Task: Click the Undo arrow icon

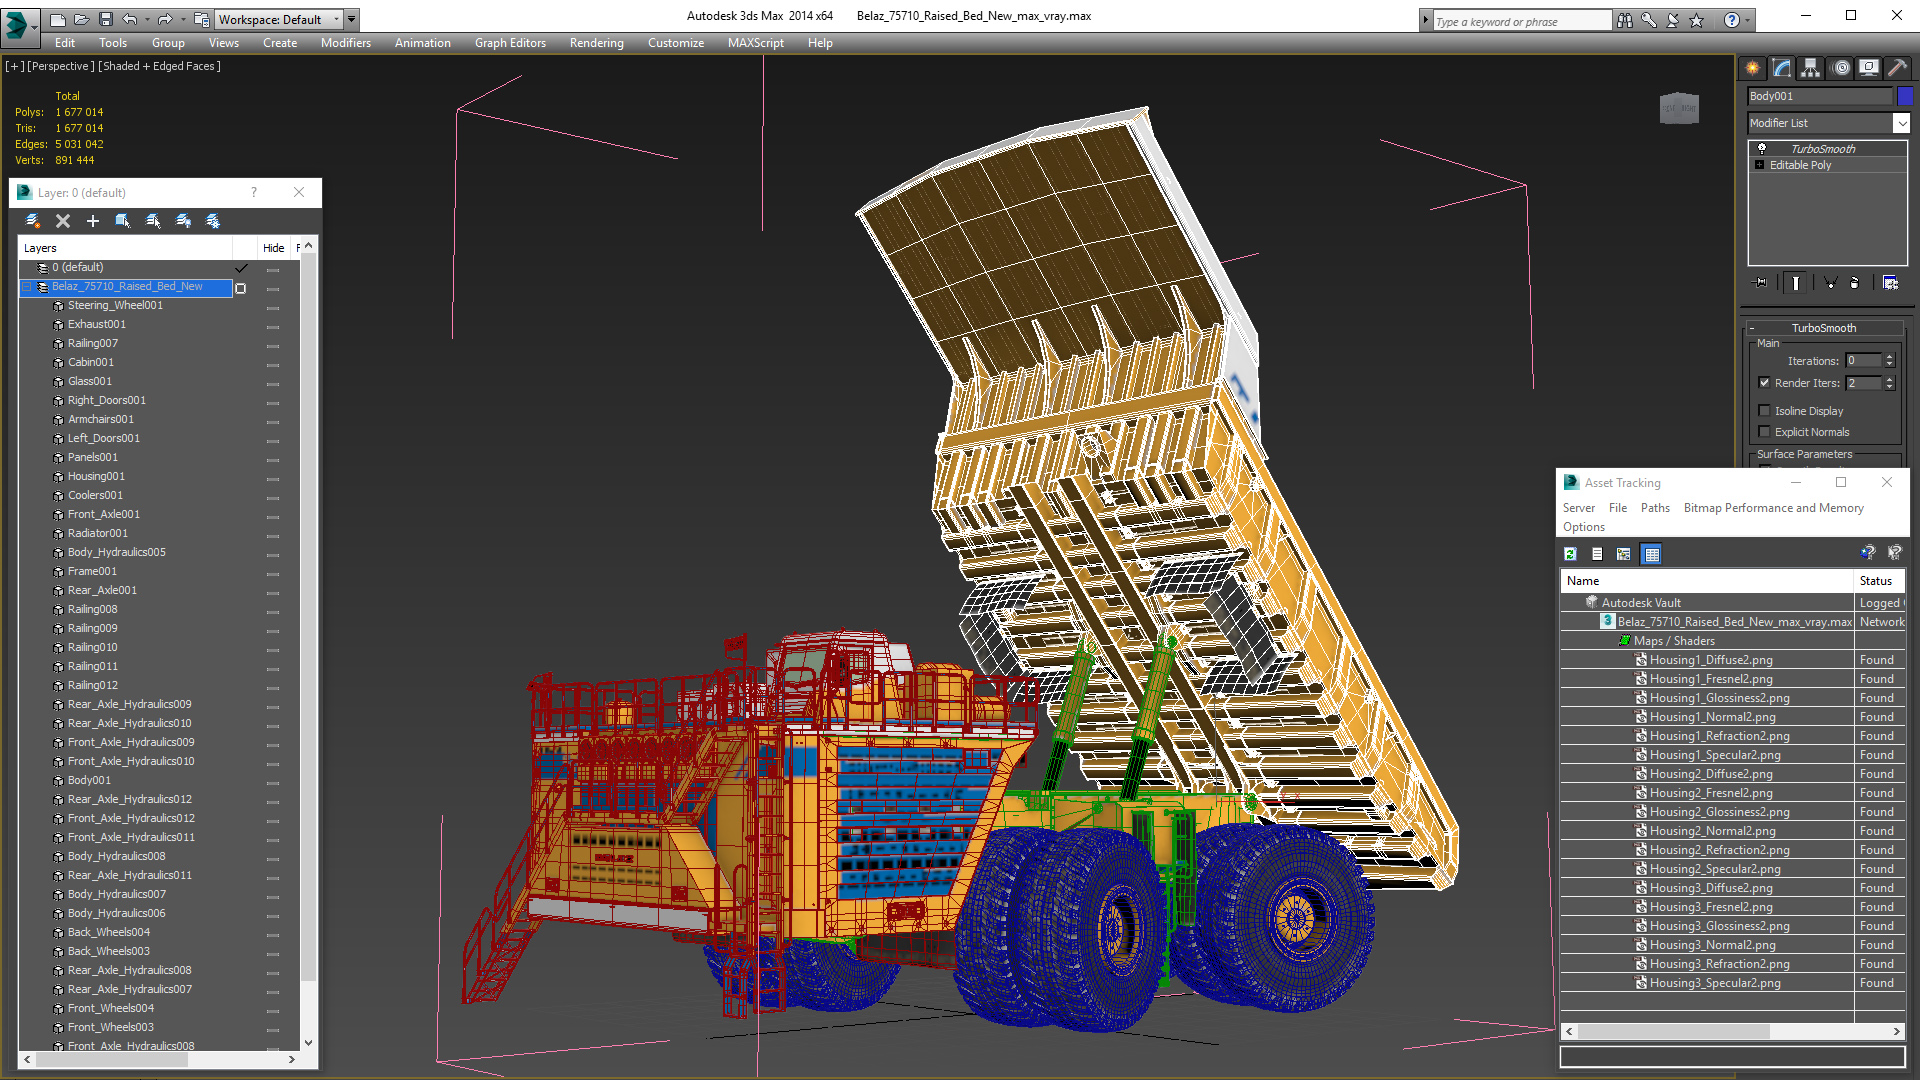Action: coord(130,19)
